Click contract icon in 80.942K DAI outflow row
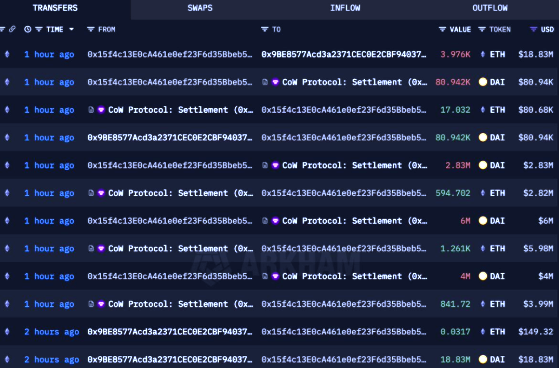The height and width of the screenshot is (368, 559). click(x=265, y=82)
